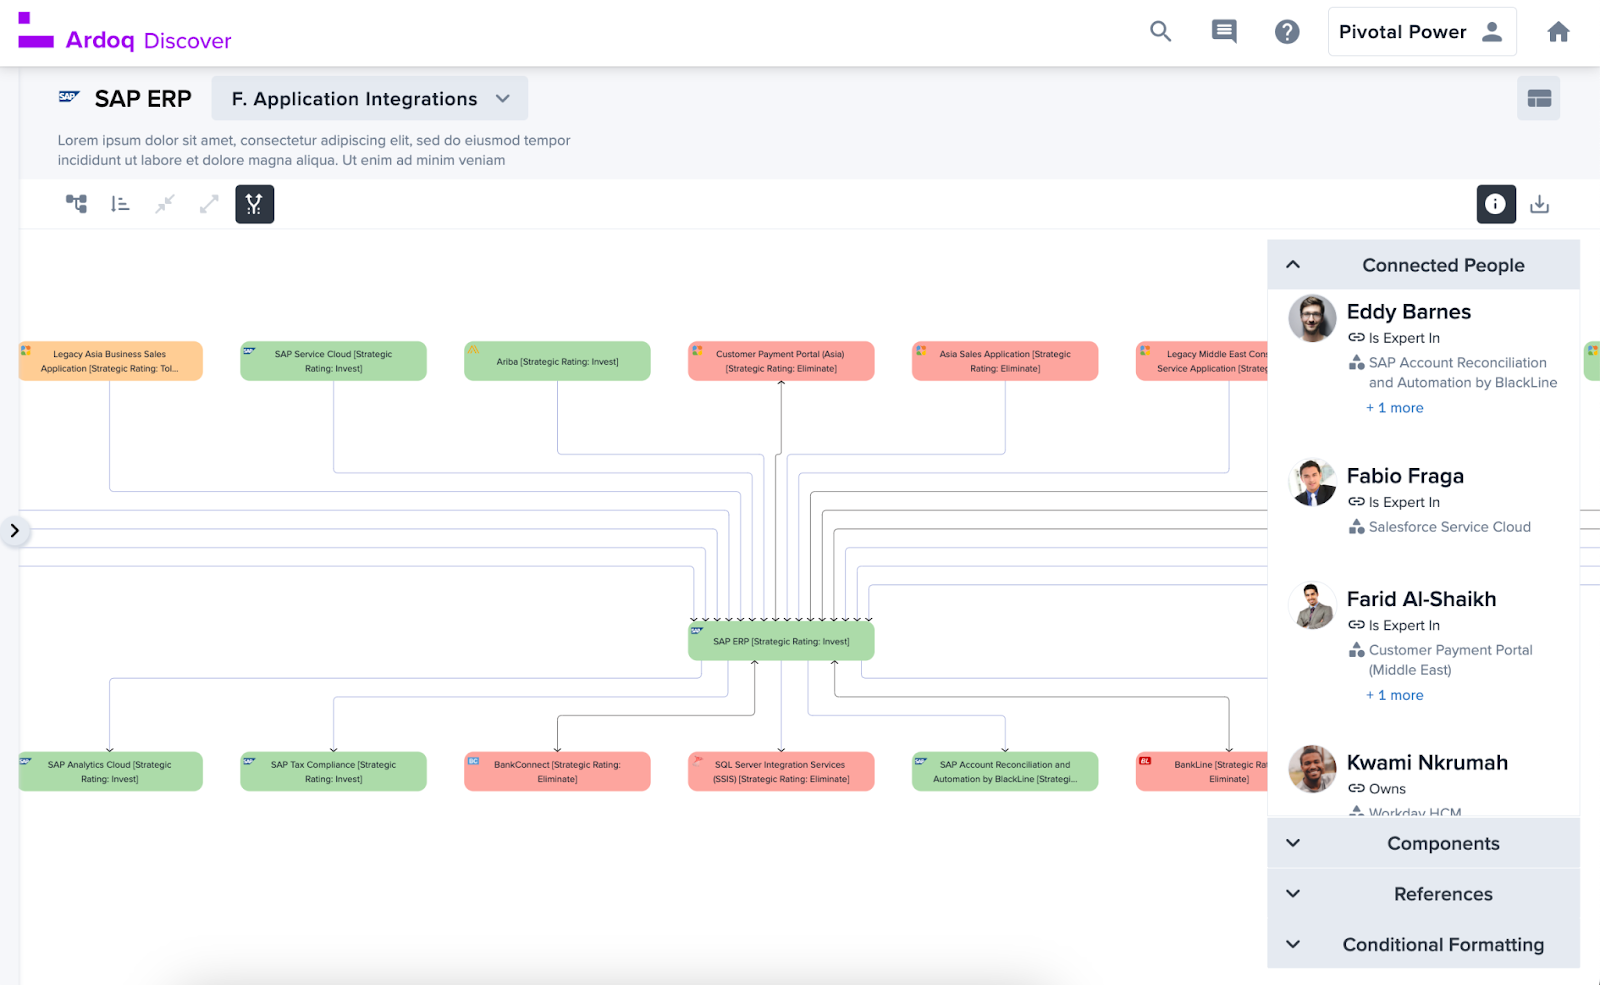The image size is (1600, 985).
Task: Click the link icon beside Kwami Nkrumah's Owns
Action: [1356, 788]
